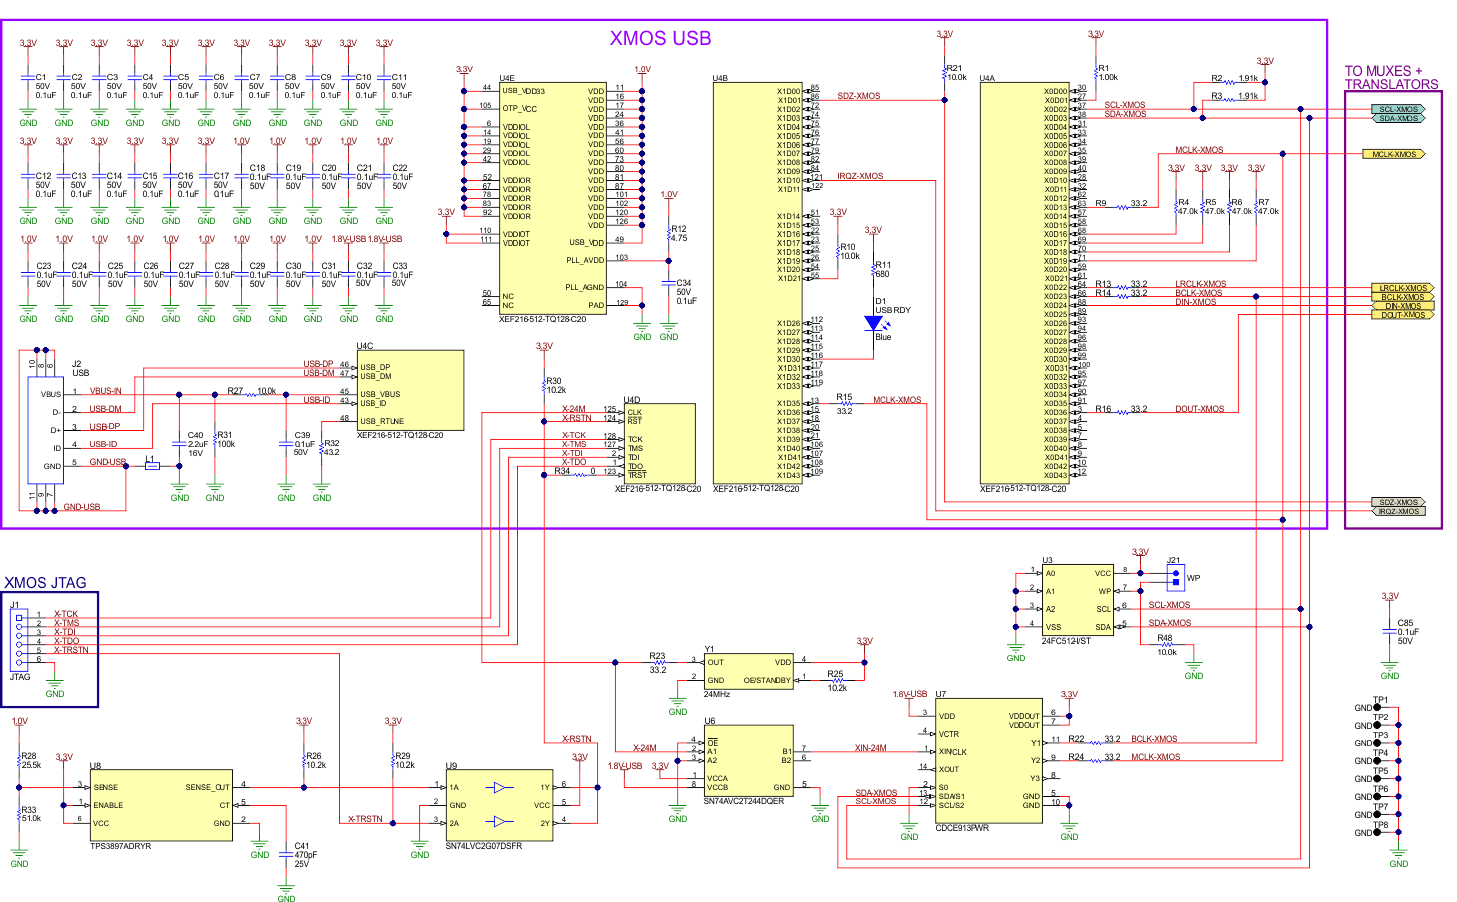This screenshot has height=902, width=1457.
Task: Select resistor R12 4.75 label
Action: click(679, 234)
